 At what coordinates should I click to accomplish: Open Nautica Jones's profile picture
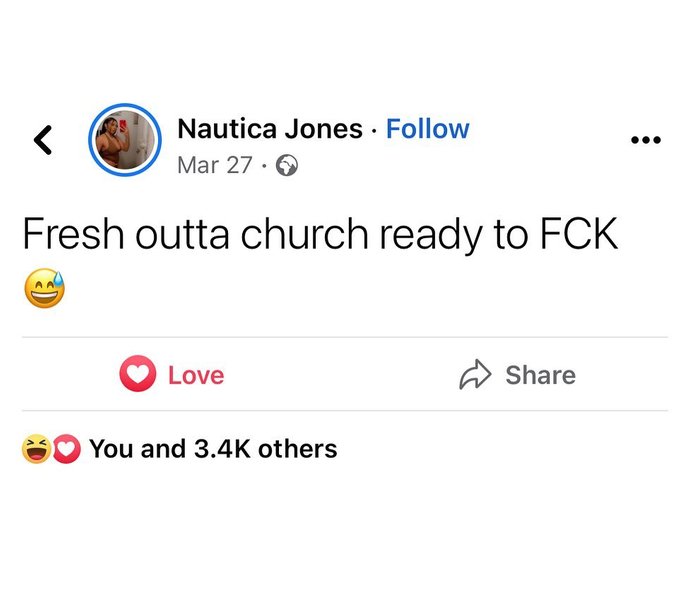click(x=126, y=138)
